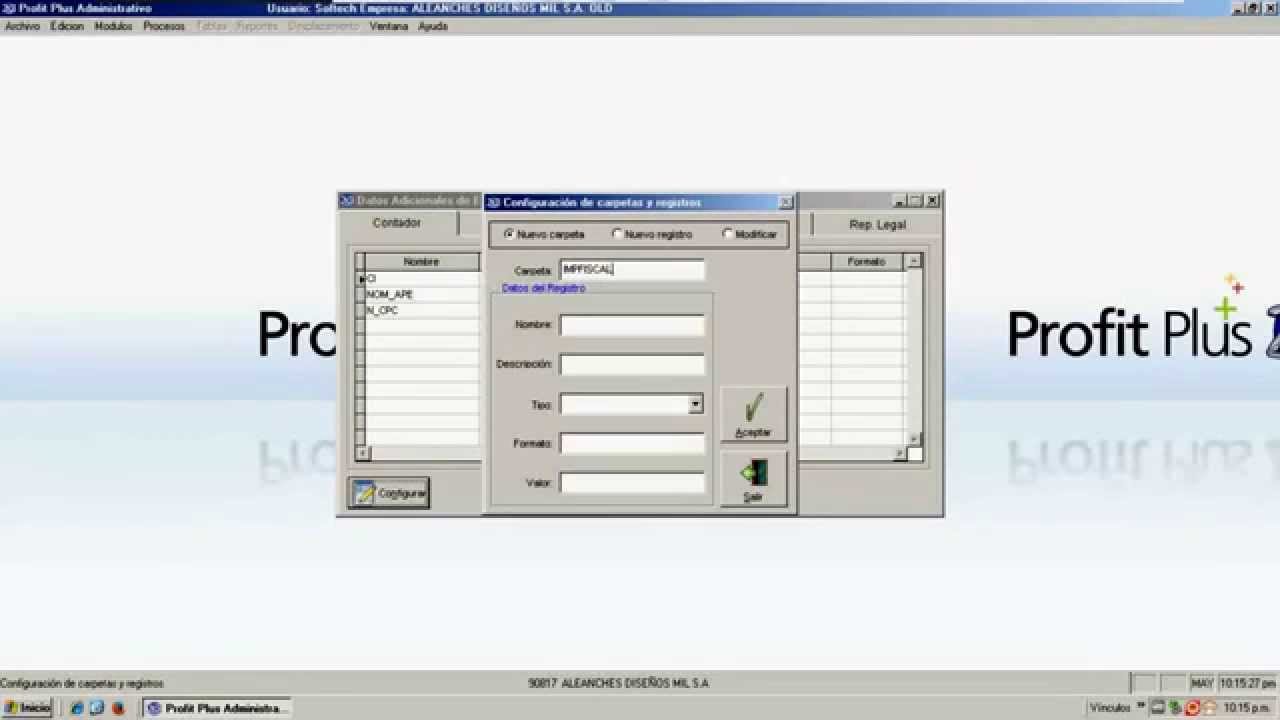Click the red quick launch taskbar icon
This screenshot has height=720, width=1280.
click(x=118, y=708)
